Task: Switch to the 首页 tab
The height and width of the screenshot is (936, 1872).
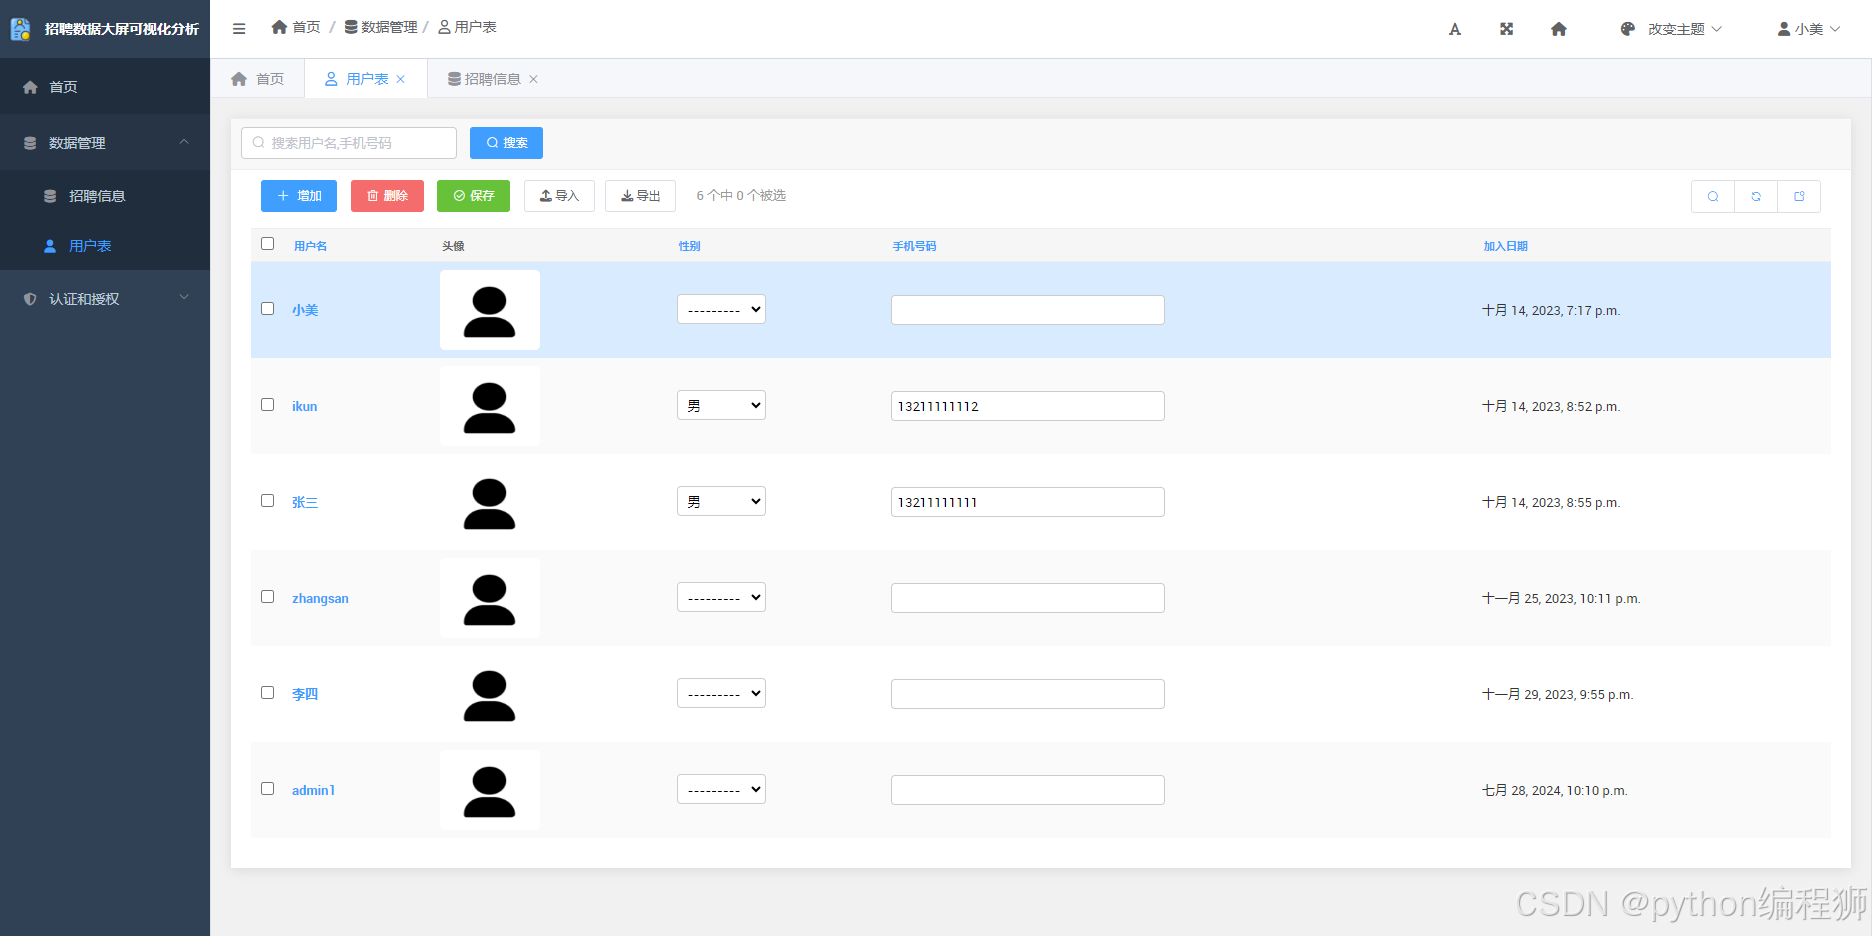Action: (258, 79)
